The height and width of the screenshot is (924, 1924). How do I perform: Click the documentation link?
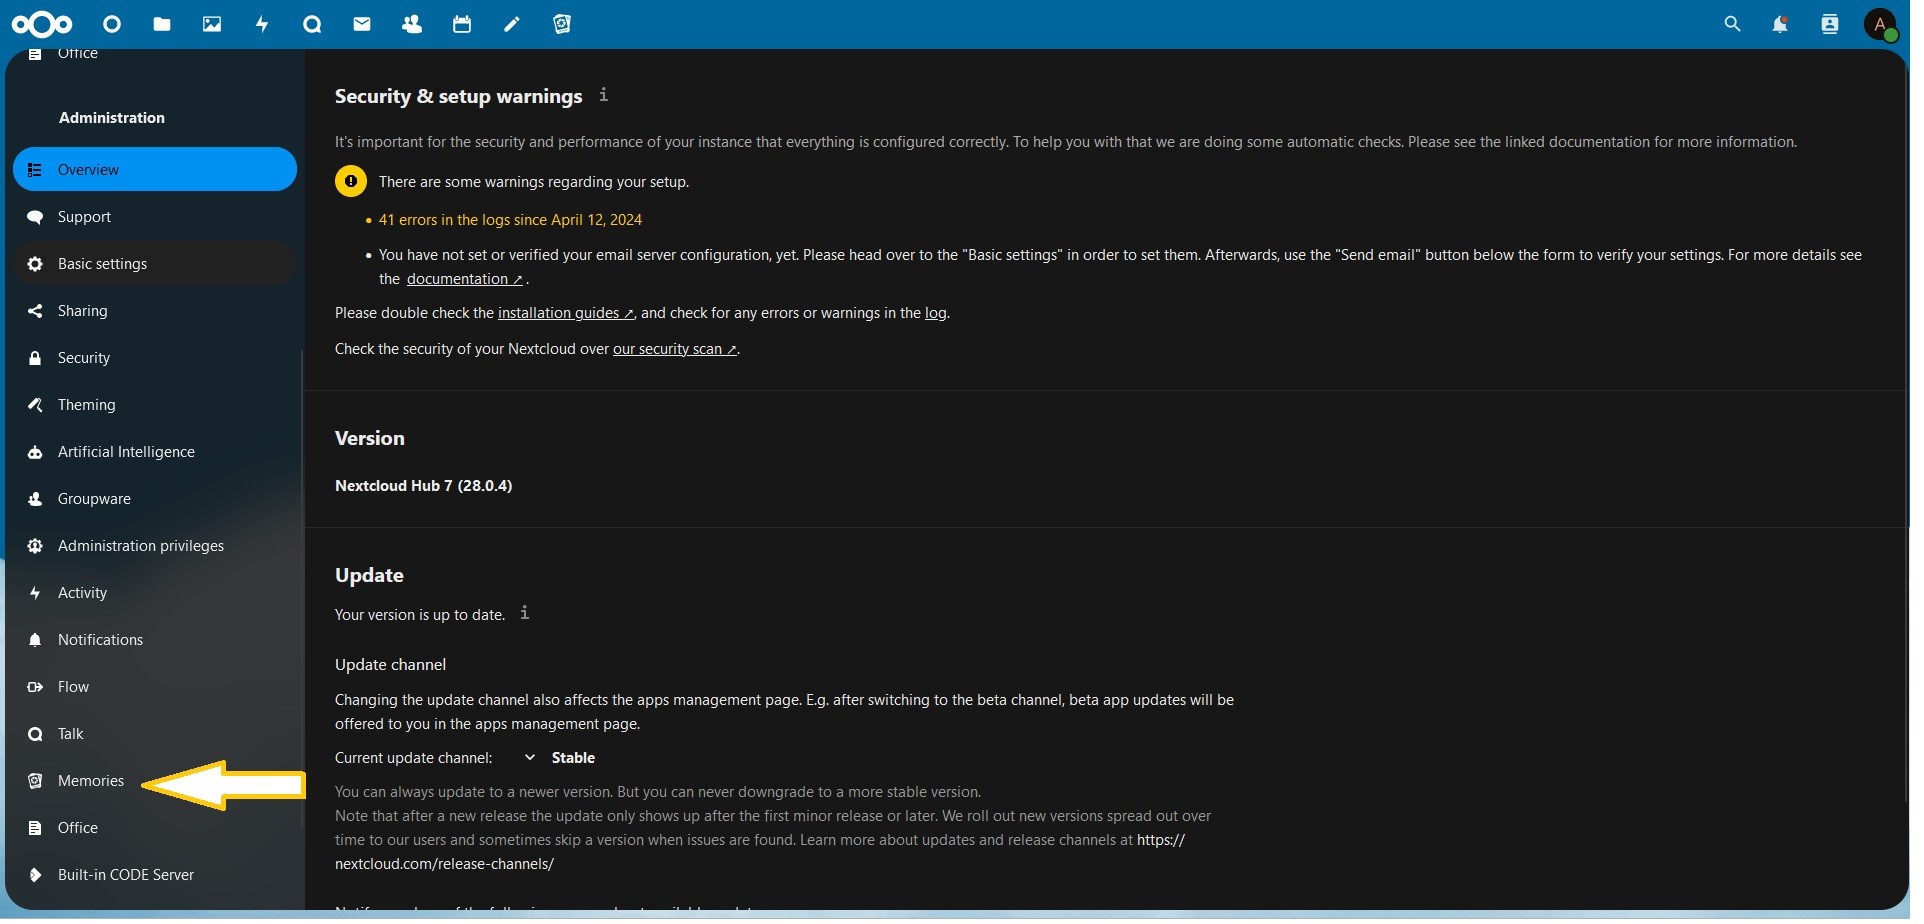coord(468,281)
